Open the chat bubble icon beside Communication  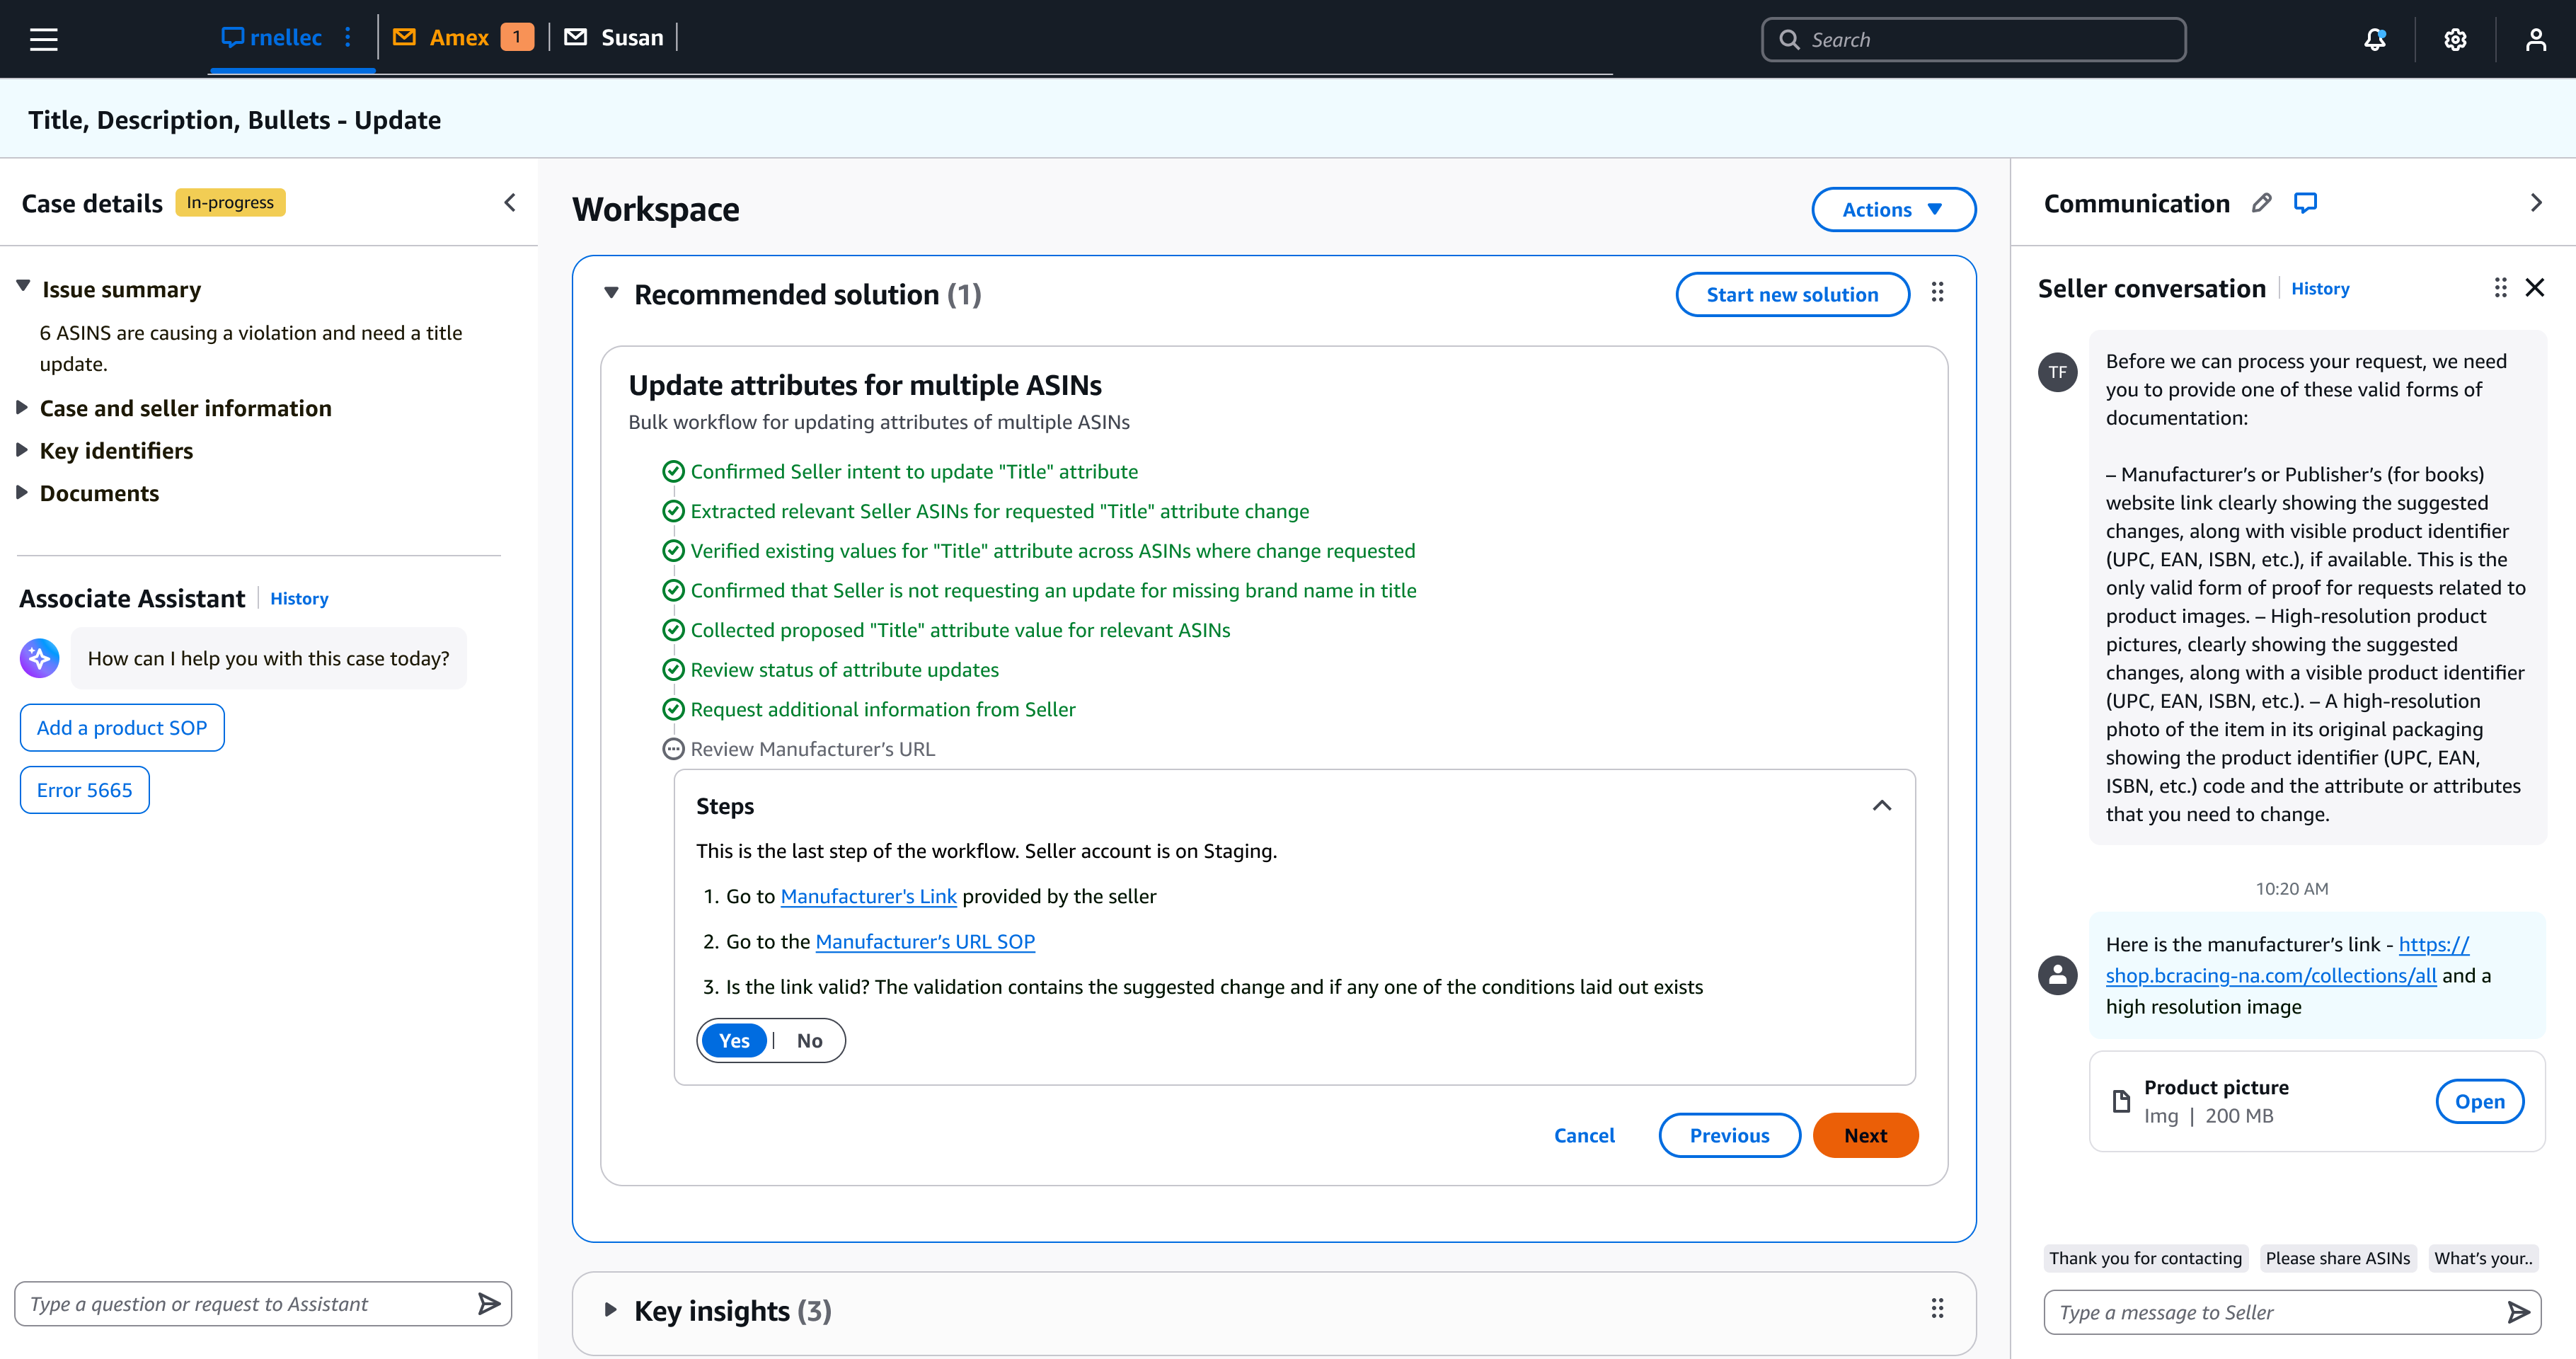click(2306, 203)
